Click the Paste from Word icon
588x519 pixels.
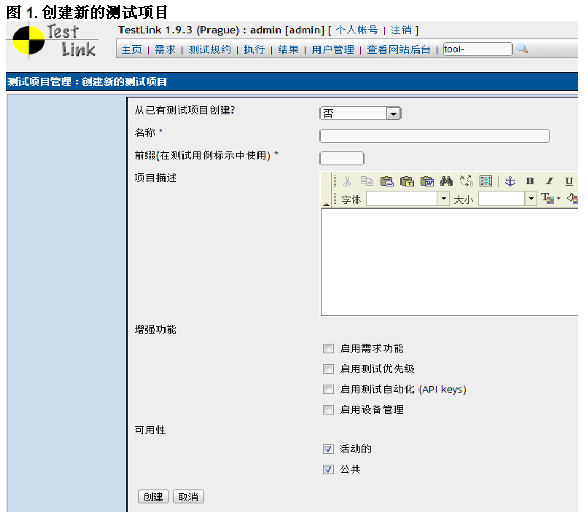[x=427, y=182]
